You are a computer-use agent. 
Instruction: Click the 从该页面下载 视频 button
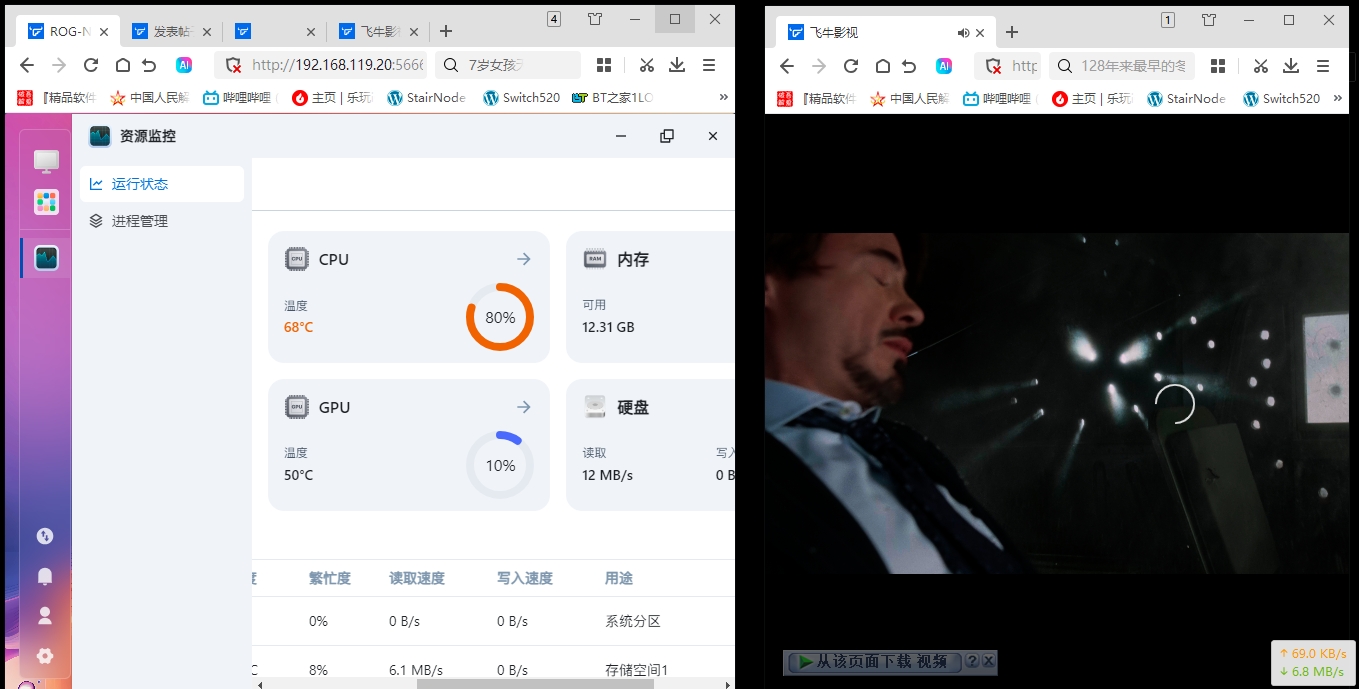pyautogui.click(x=872, y=662)
